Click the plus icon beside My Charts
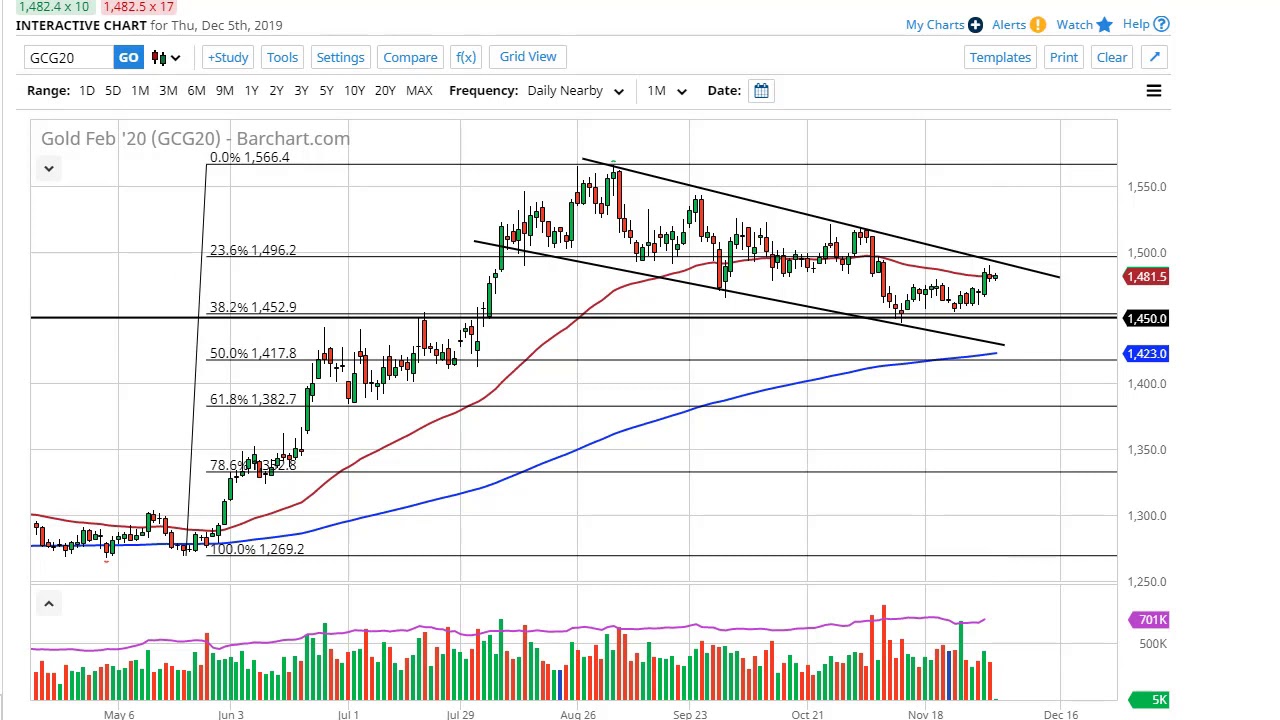Image resolution: width=1280 pixels, height=720 pixels. coord(975,24)
